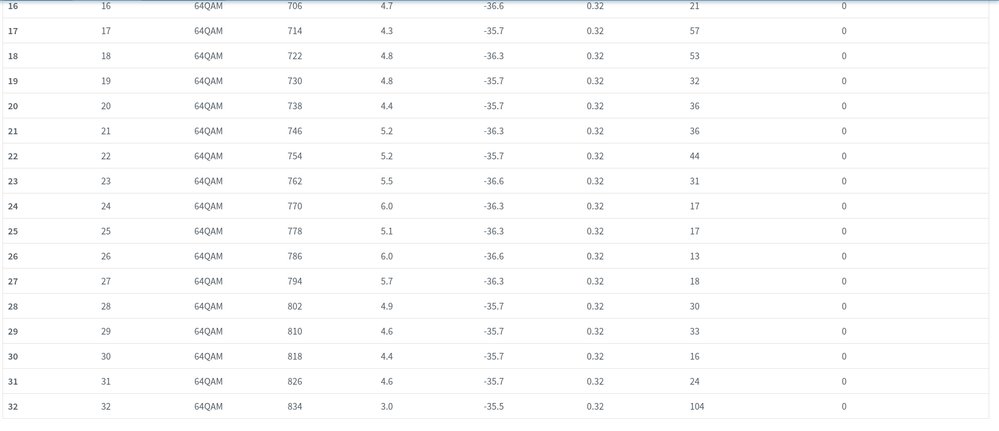Viewport: 999px width, 431px height.
Task: Click the frequency value 818
Action: pos(295,356)
